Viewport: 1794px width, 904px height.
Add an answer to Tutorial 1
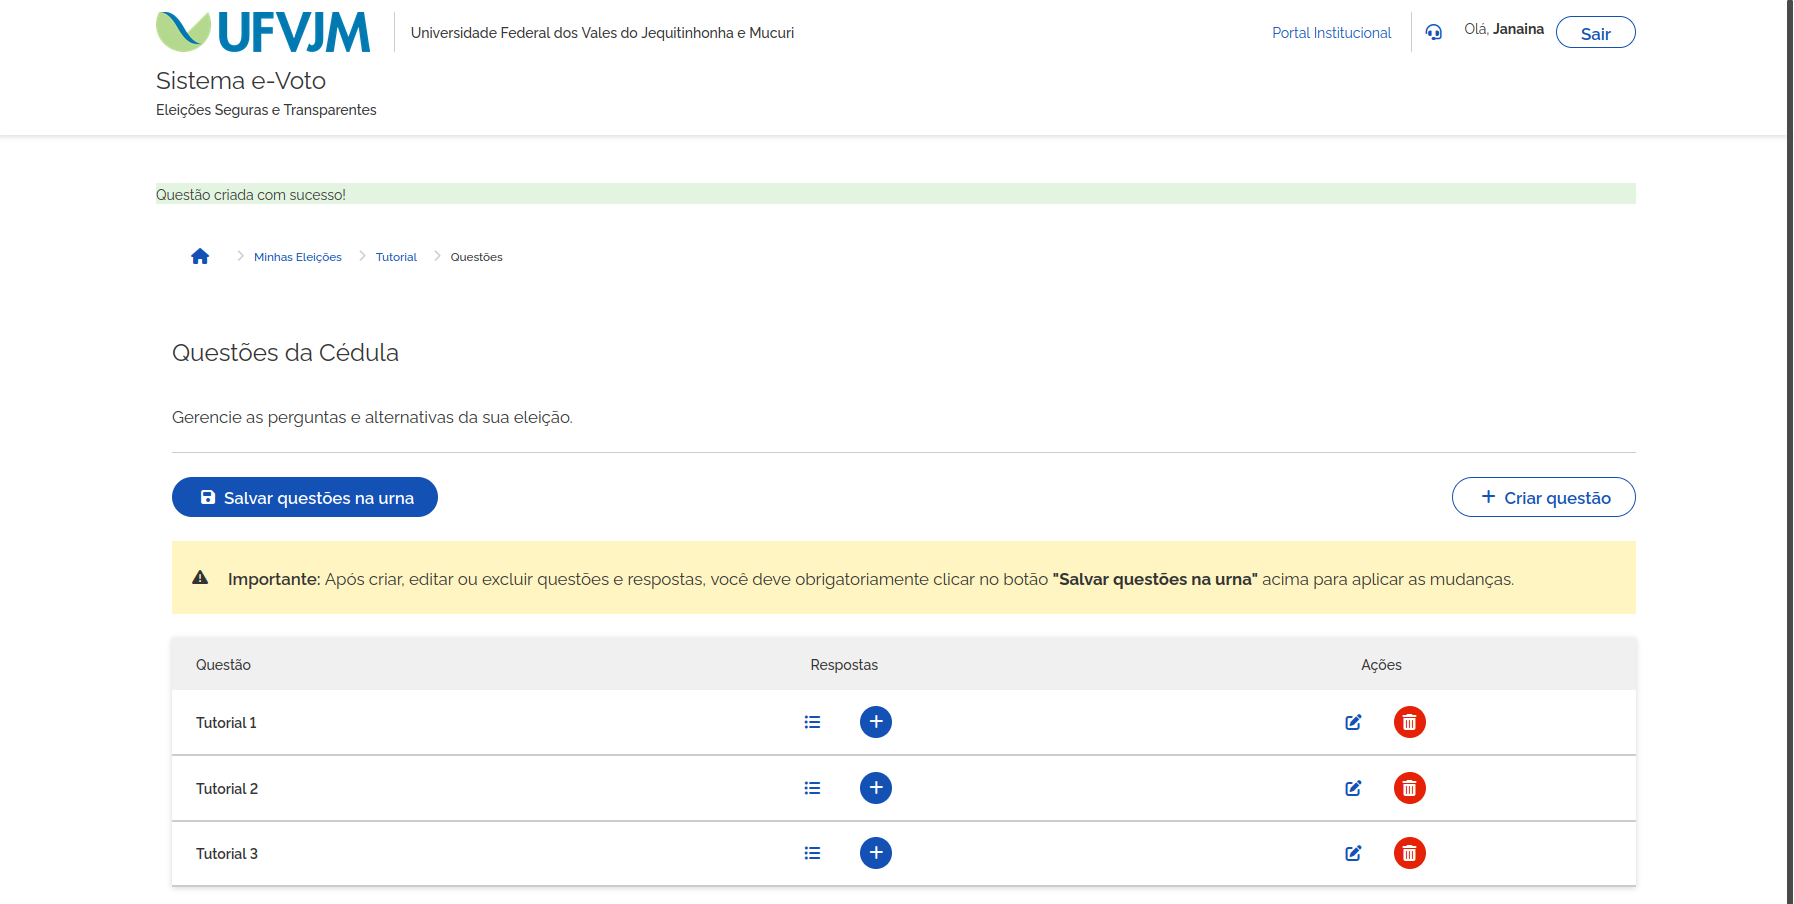[x=876, y=722]
